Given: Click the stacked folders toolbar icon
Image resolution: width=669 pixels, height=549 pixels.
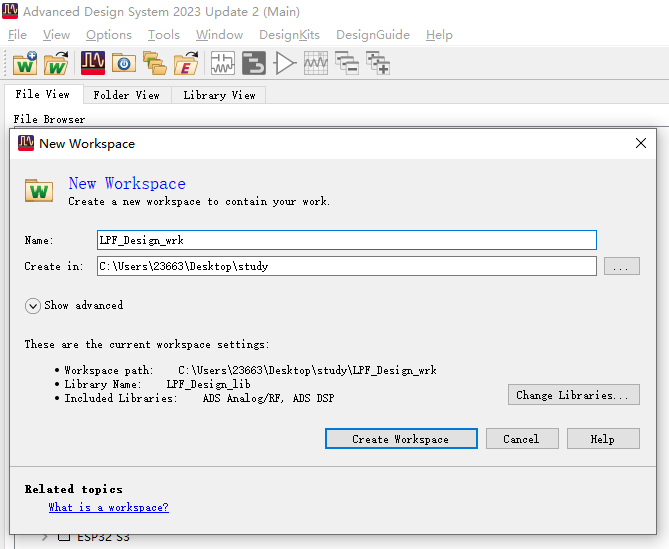Looking at the screenshot, I should [x=154, y=63].
